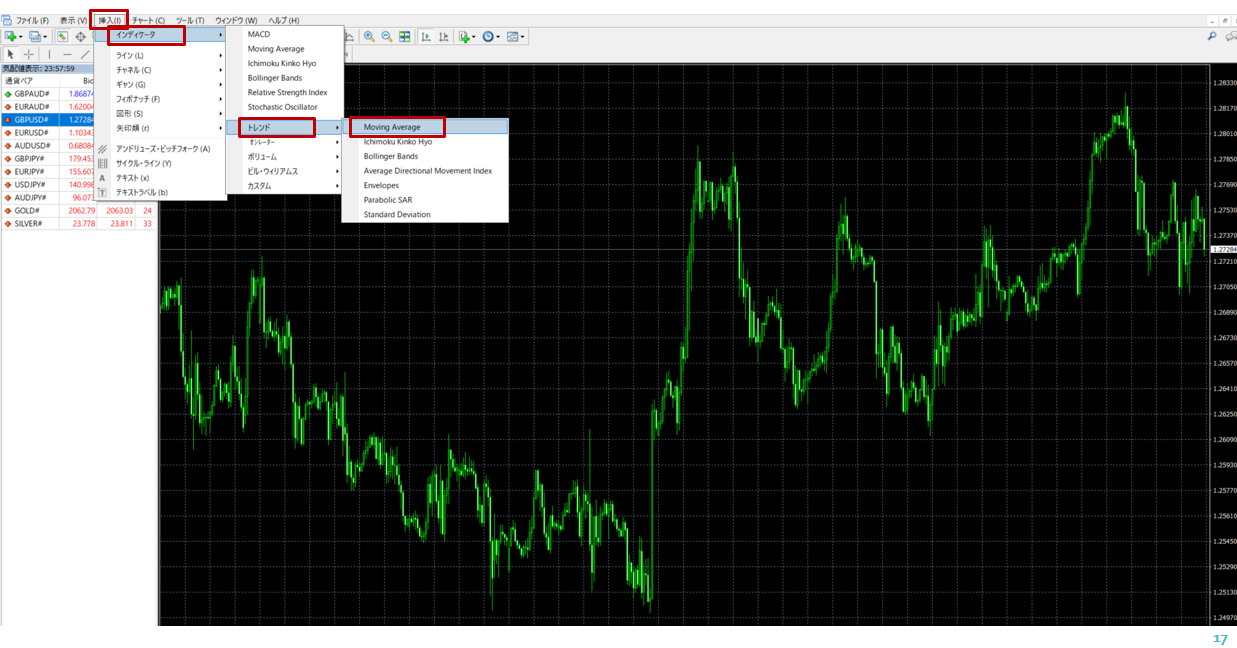Select the GOLD# row in Market Watch
The height and width of the screenshot is (648, 1237).
coord(28,211)
